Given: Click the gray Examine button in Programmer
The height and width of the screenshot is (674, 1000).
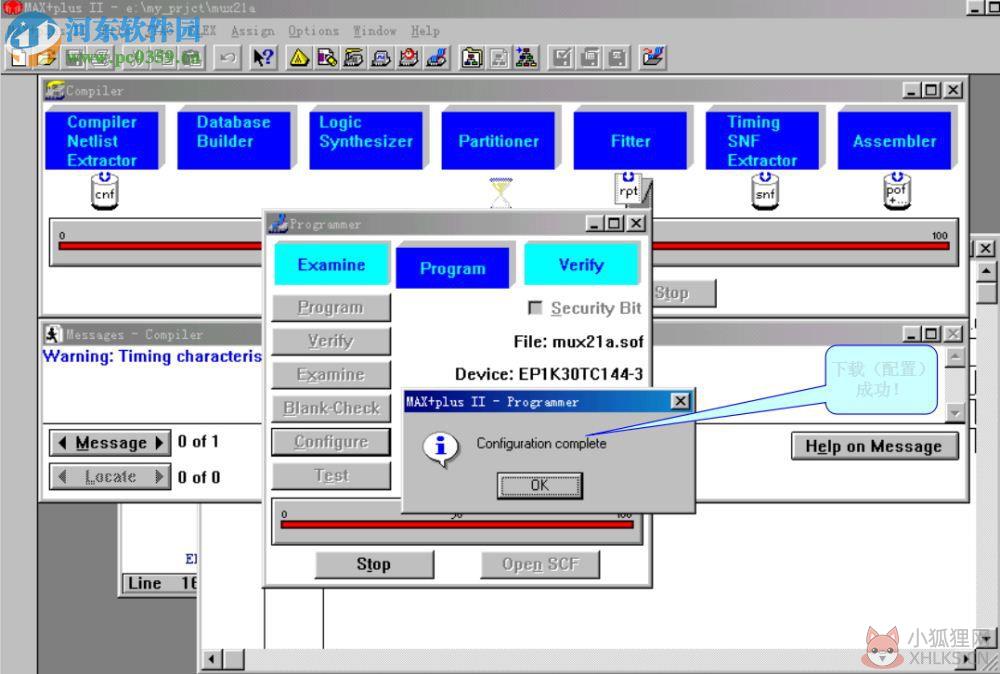Looking at the screenshot, I should pos(331,374).
